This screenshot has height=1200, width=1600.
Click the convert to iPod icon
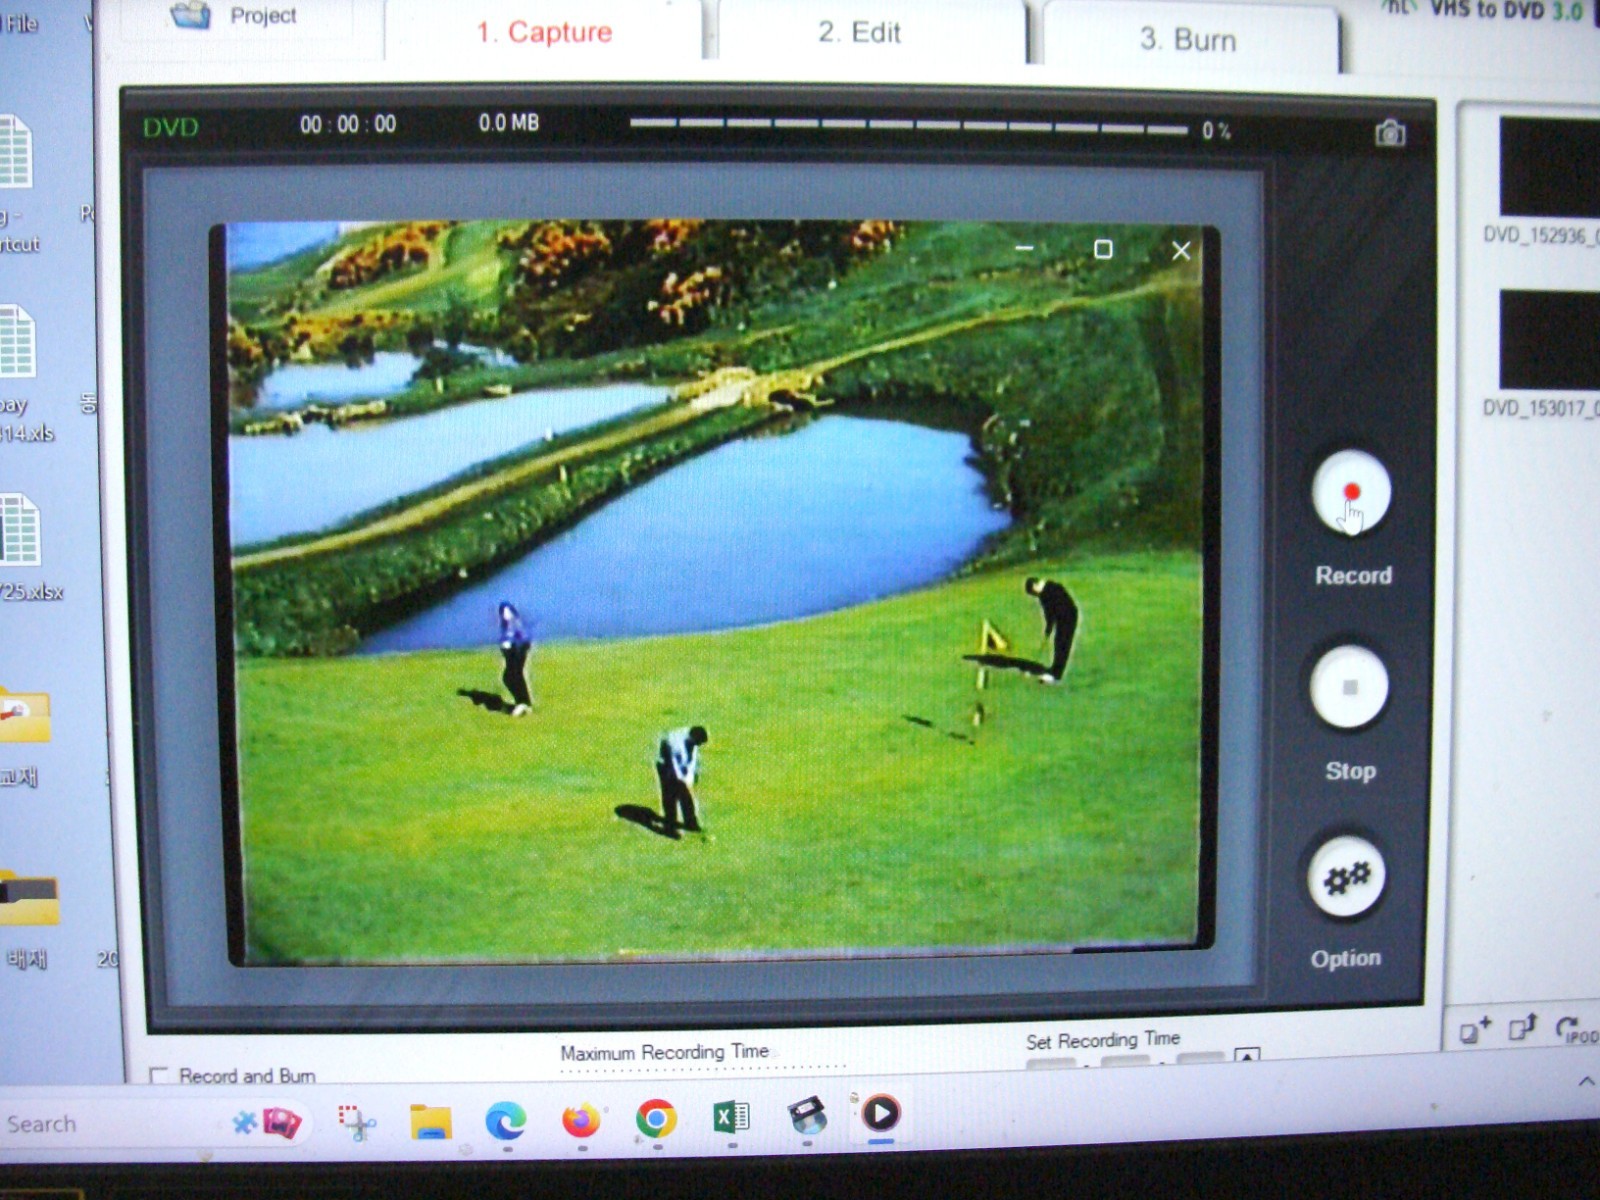click(1577, 1029)
